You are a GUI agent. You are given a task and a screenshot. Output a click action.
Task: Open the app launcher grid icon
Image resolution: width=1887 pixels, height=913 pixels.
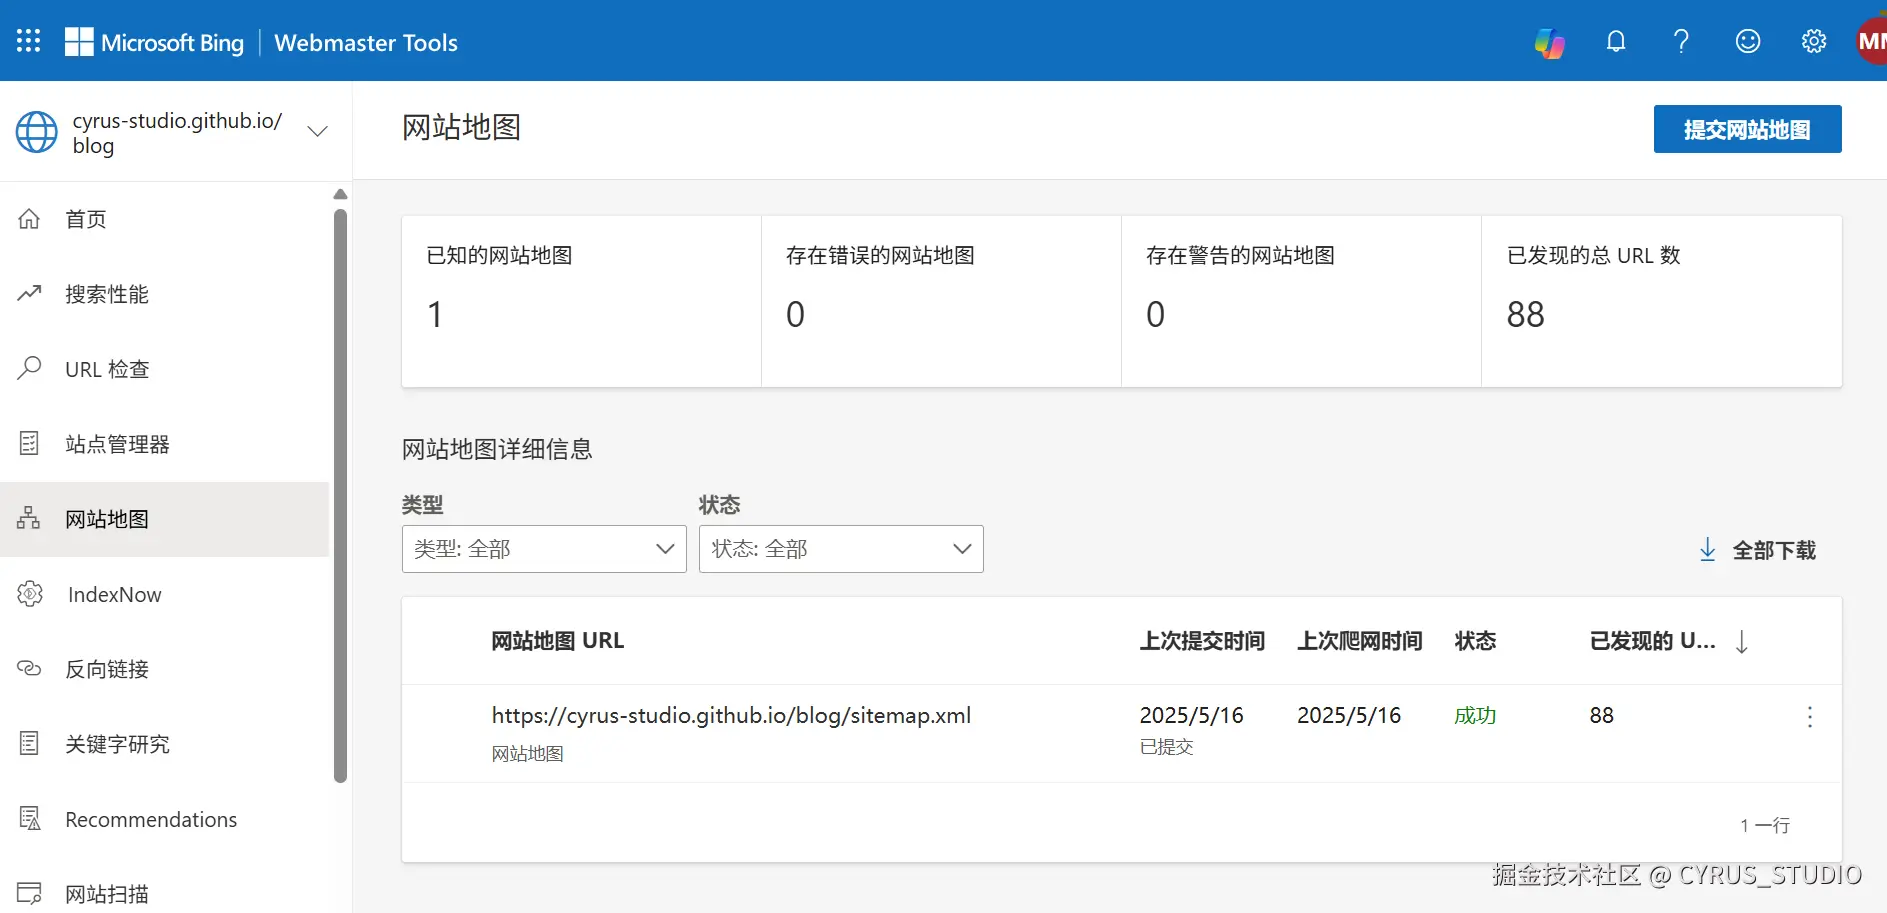pos(29,41)
